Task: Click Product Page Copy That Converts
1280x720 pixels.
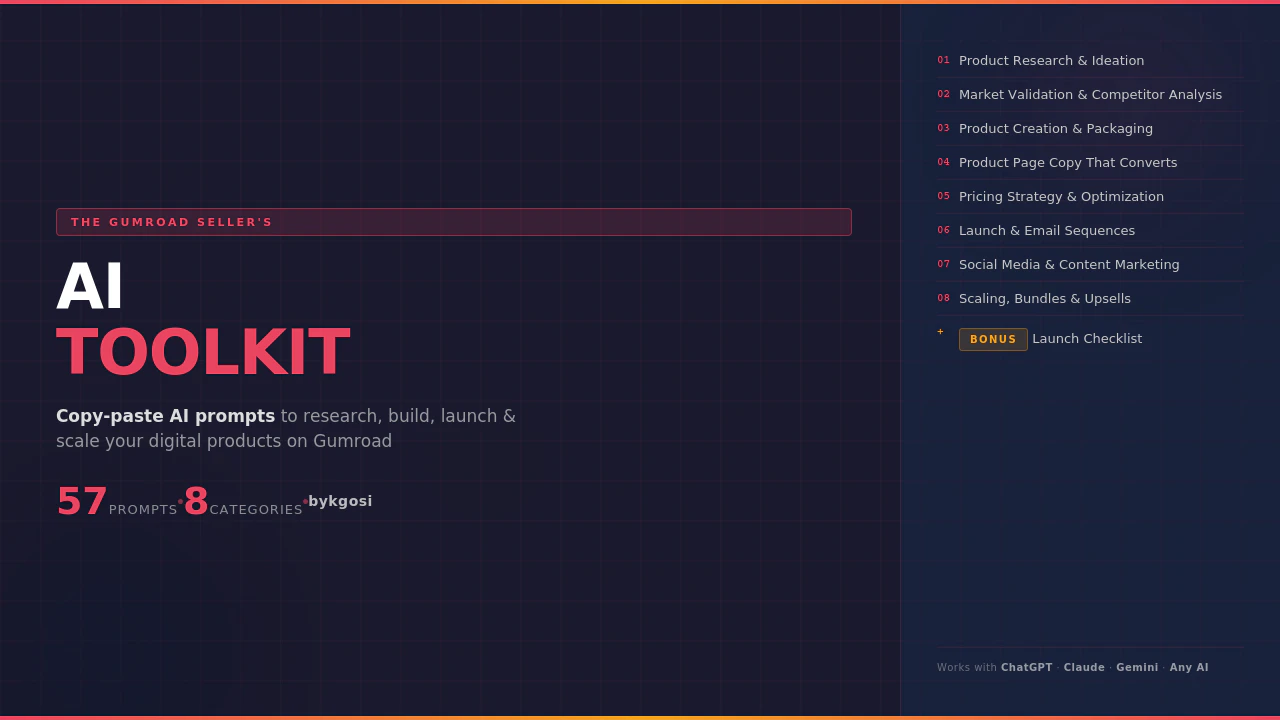Action: (1068, 162)
